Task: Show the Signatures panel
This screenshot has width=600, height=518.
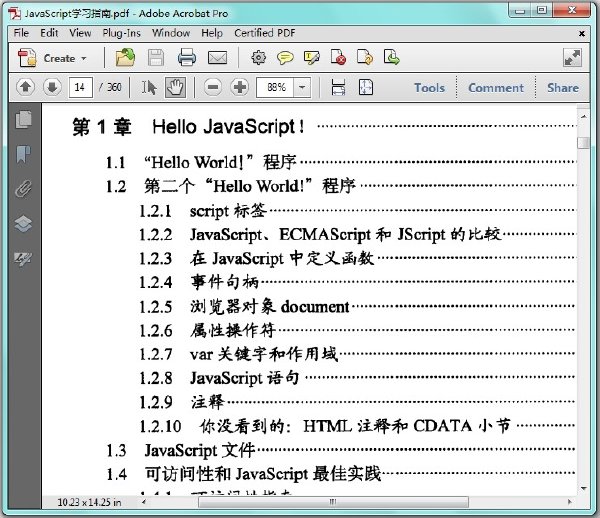Action: coord(23,258)
